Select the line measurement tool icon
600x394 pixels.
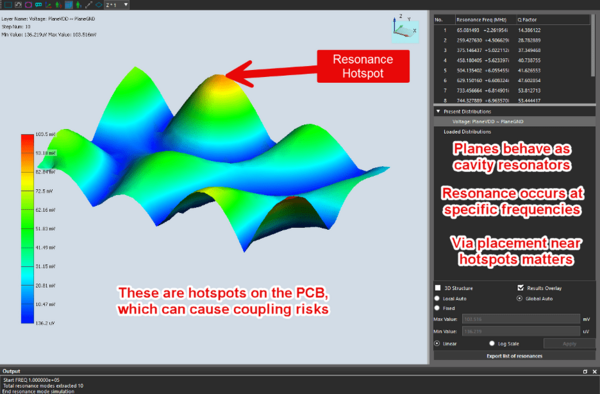pos(88,5)
